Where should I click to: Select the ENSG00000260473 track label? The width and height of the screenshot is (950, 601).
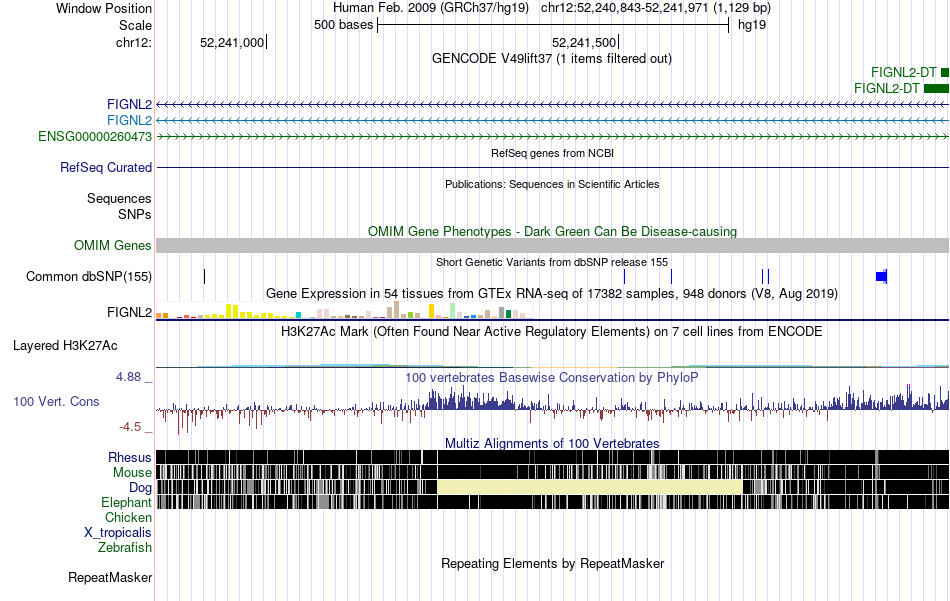pos(95,136)
